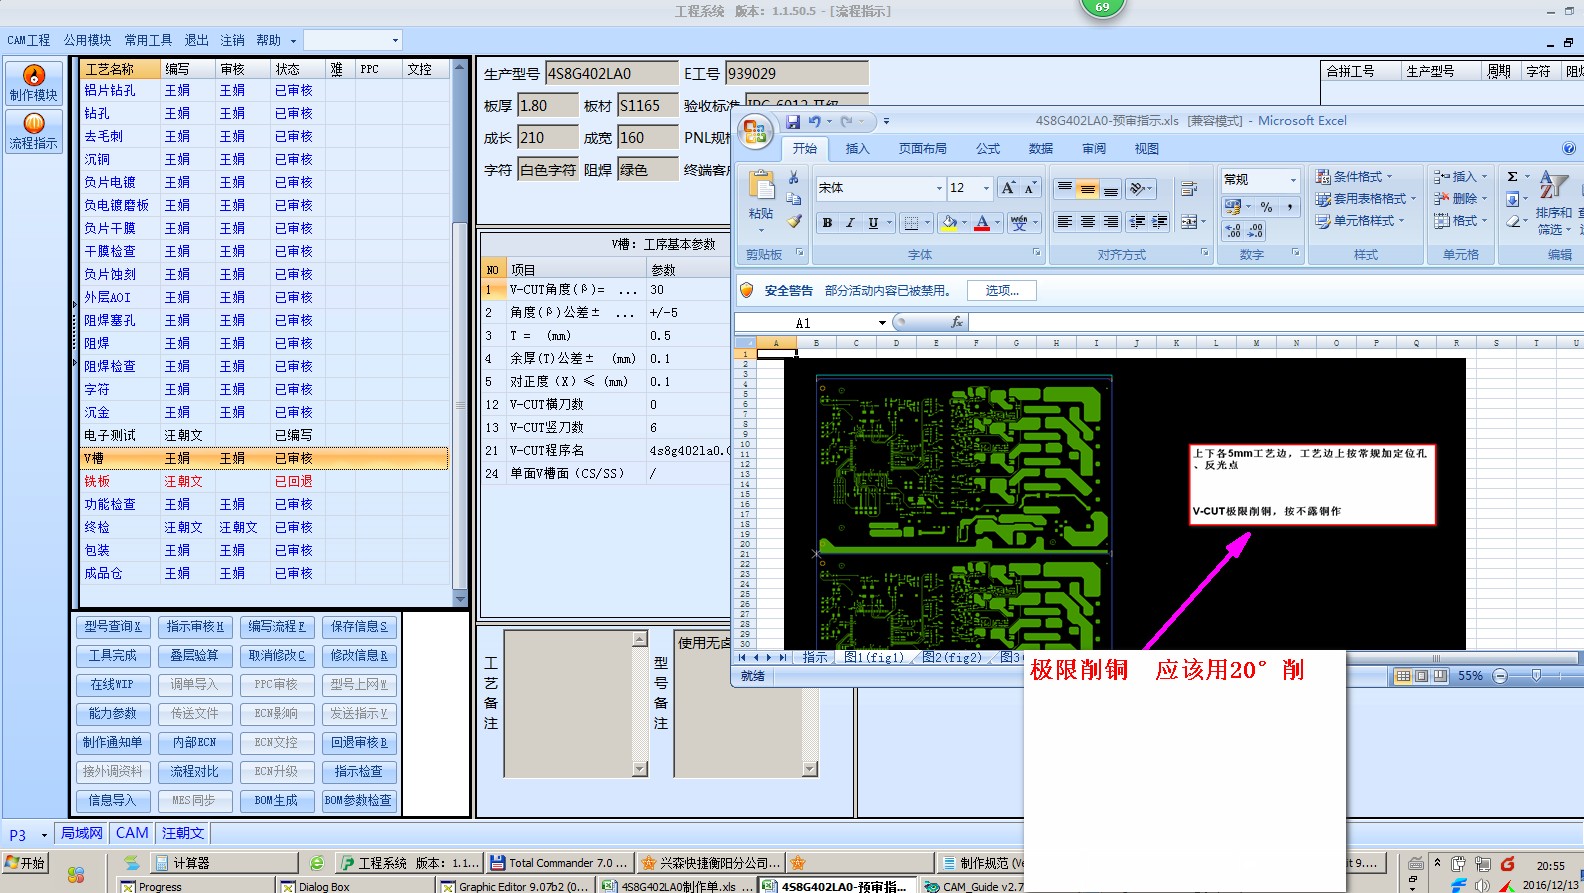Click the fill color paint bucket swatch
Screen dimensions: 1584x893
(949, 223)
